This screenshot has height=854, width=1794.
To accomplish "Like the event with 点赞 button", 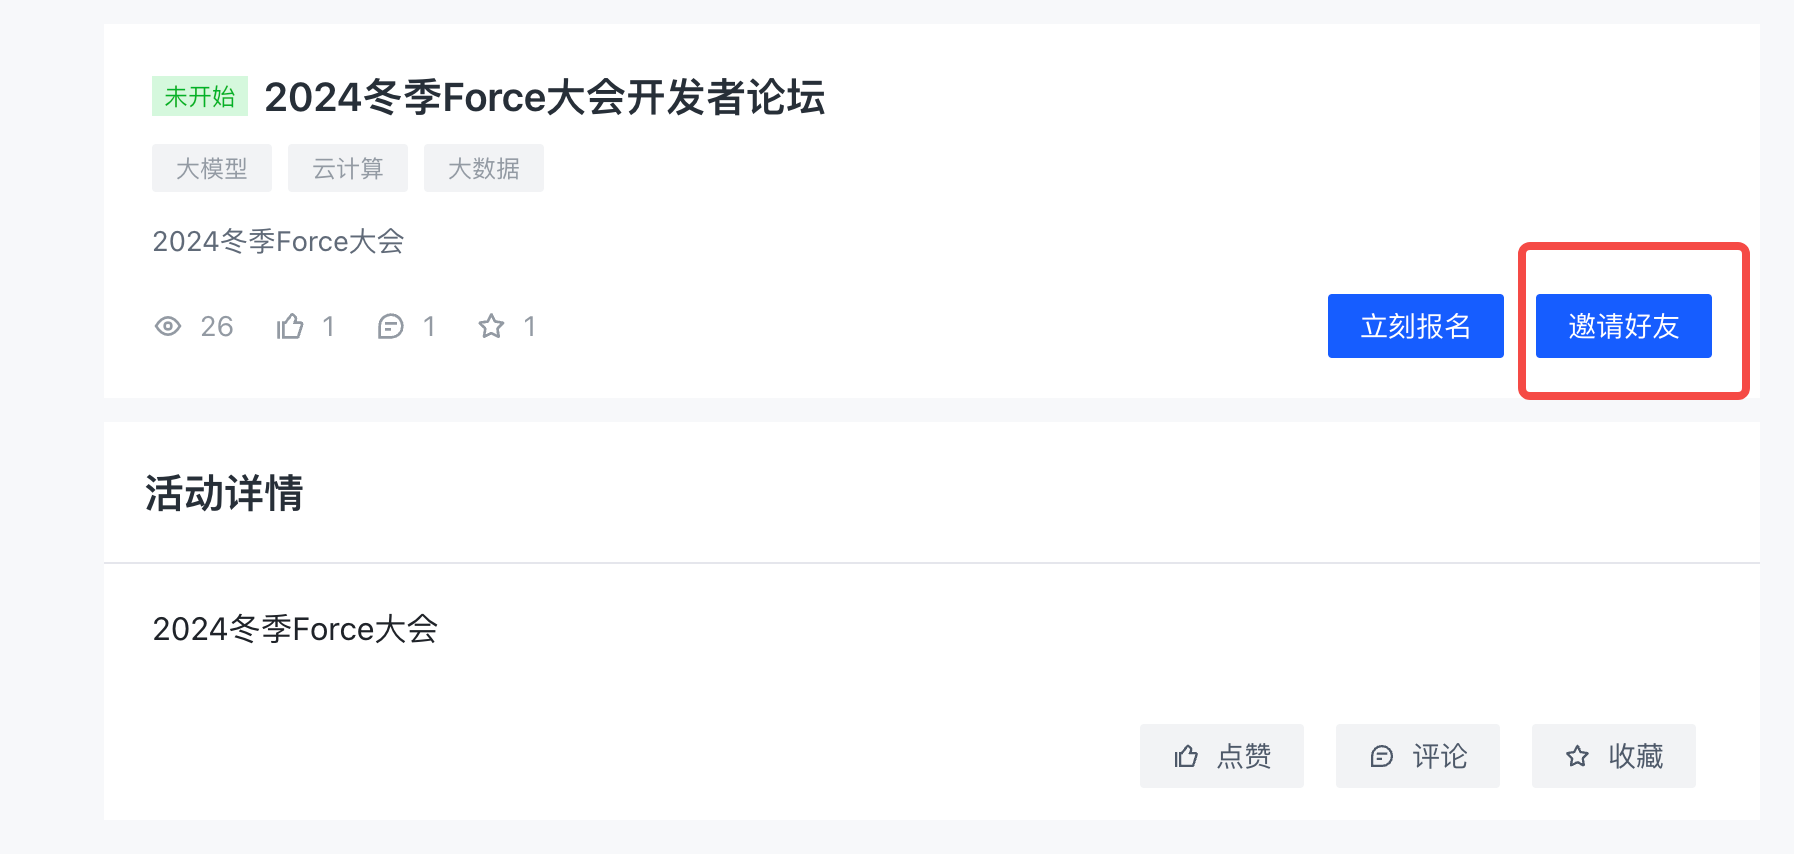I will (1222, 756).
